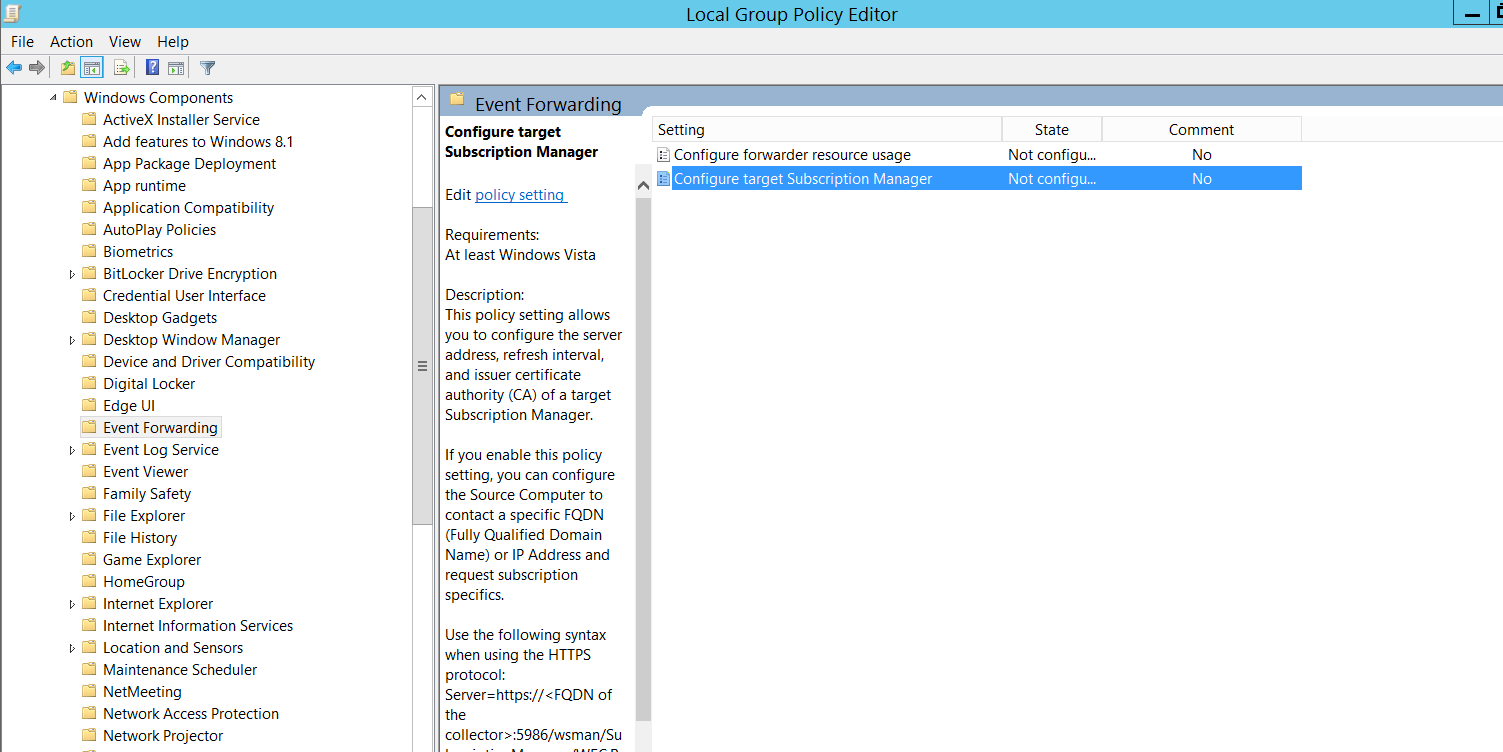
Task: Open Help using the question mark icon
Action: 150,67
